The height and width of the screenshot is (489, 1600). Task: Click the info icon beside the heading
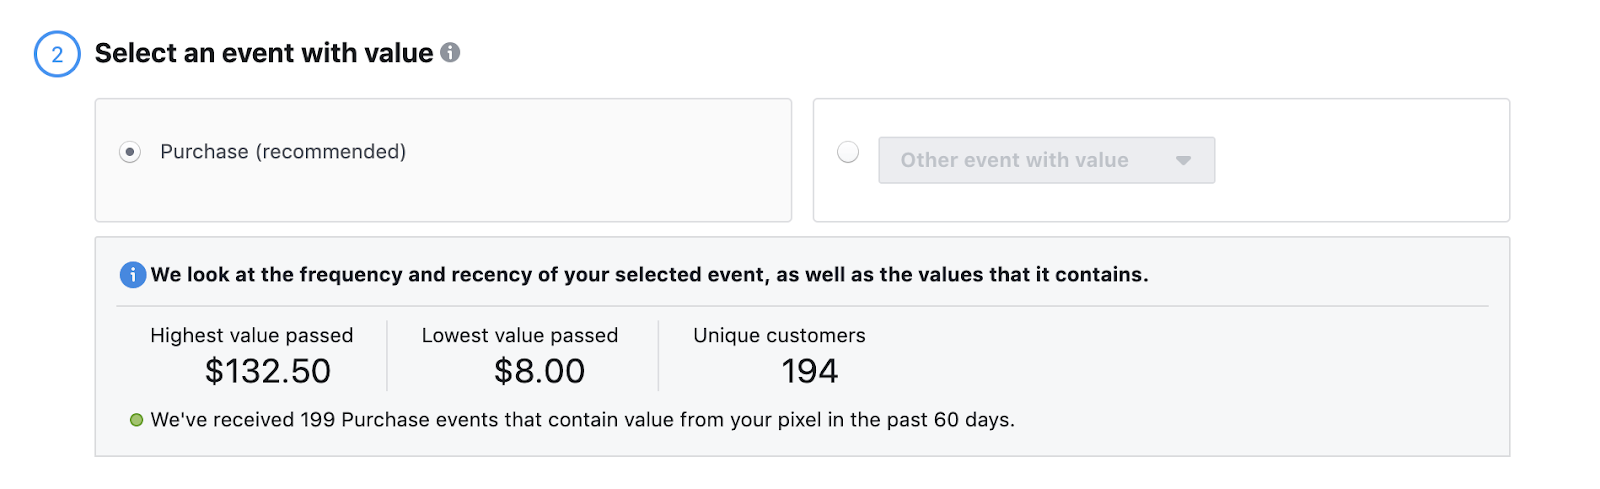[450, 52]
